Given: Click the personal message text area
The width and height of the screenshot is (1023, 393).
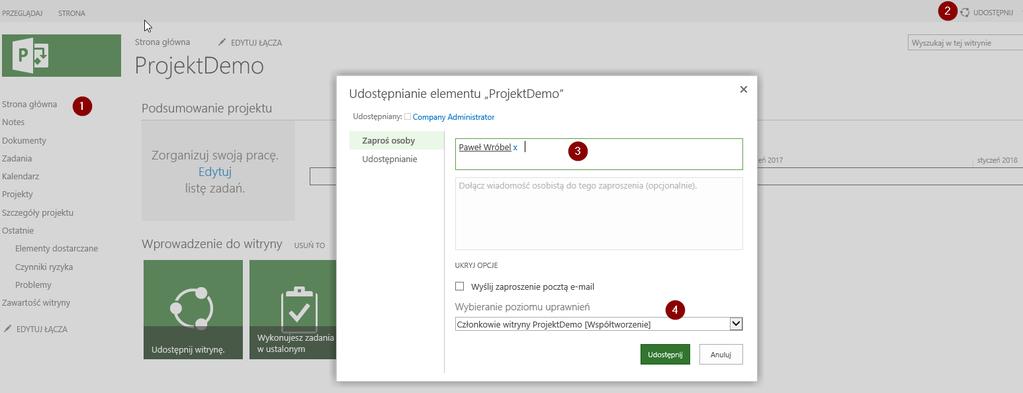Looking at the screenshot, I should [598, 213].
